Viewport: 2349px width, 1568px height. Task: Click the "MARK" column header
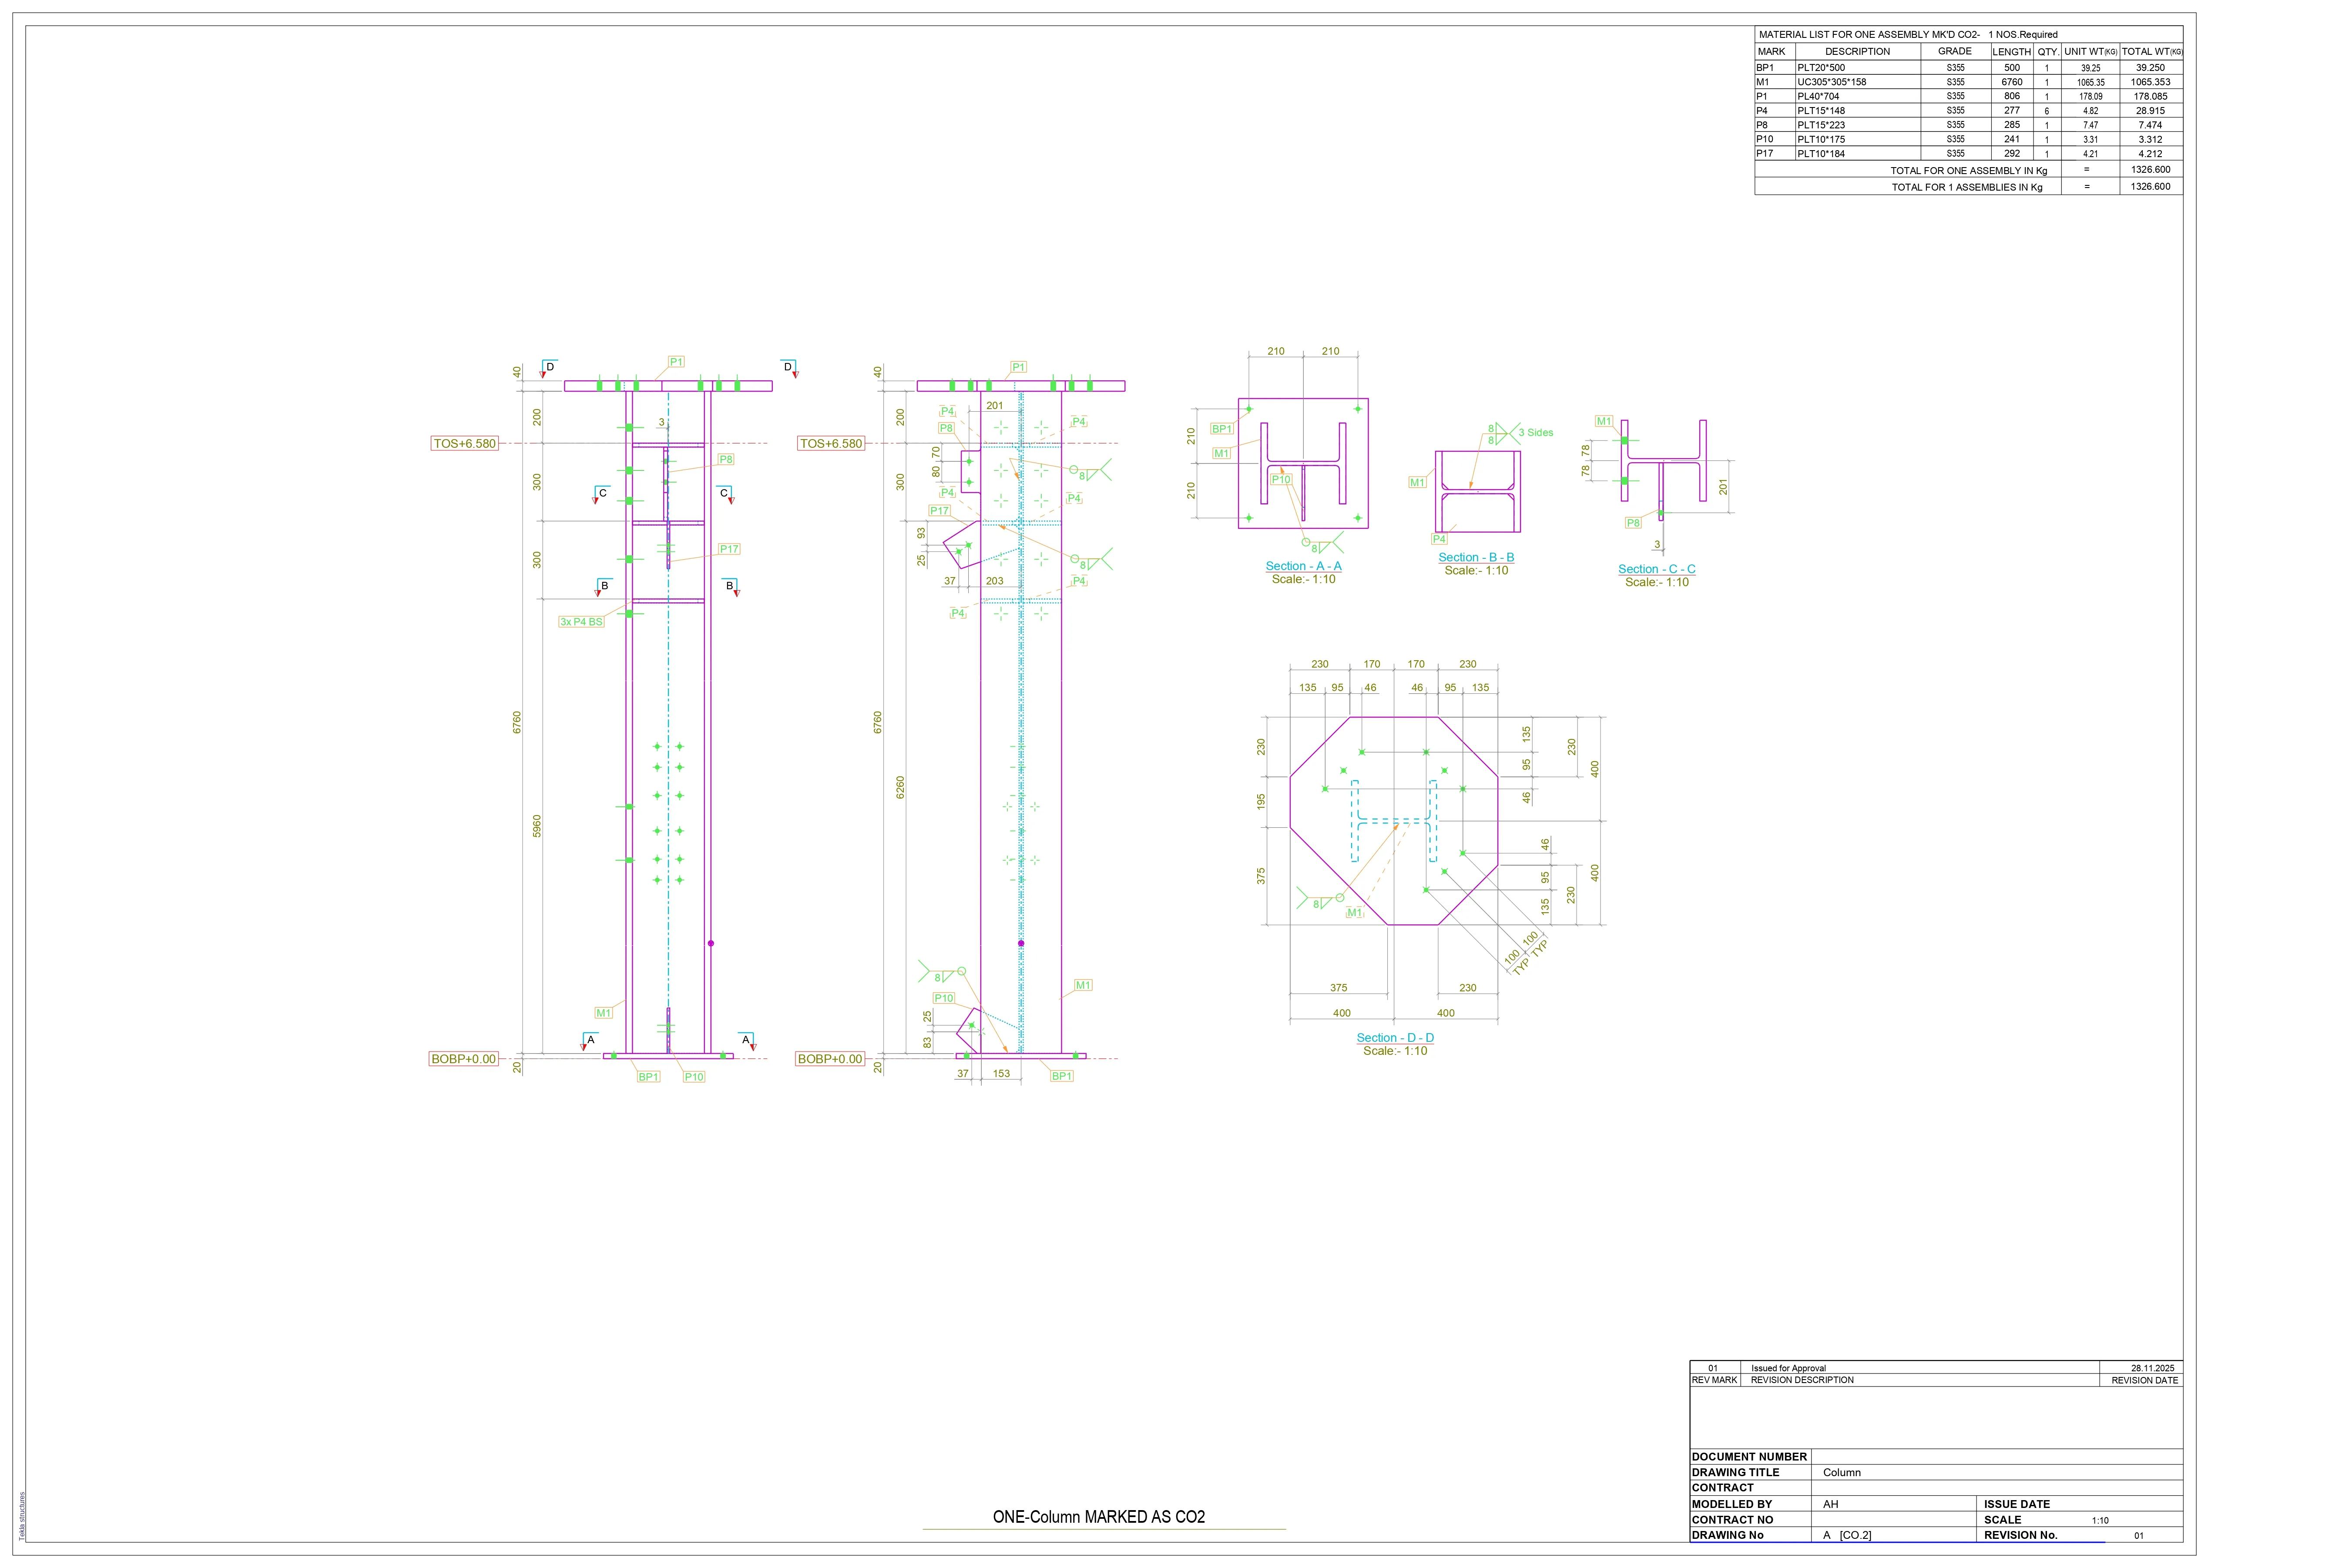(x=1771, y=52)
